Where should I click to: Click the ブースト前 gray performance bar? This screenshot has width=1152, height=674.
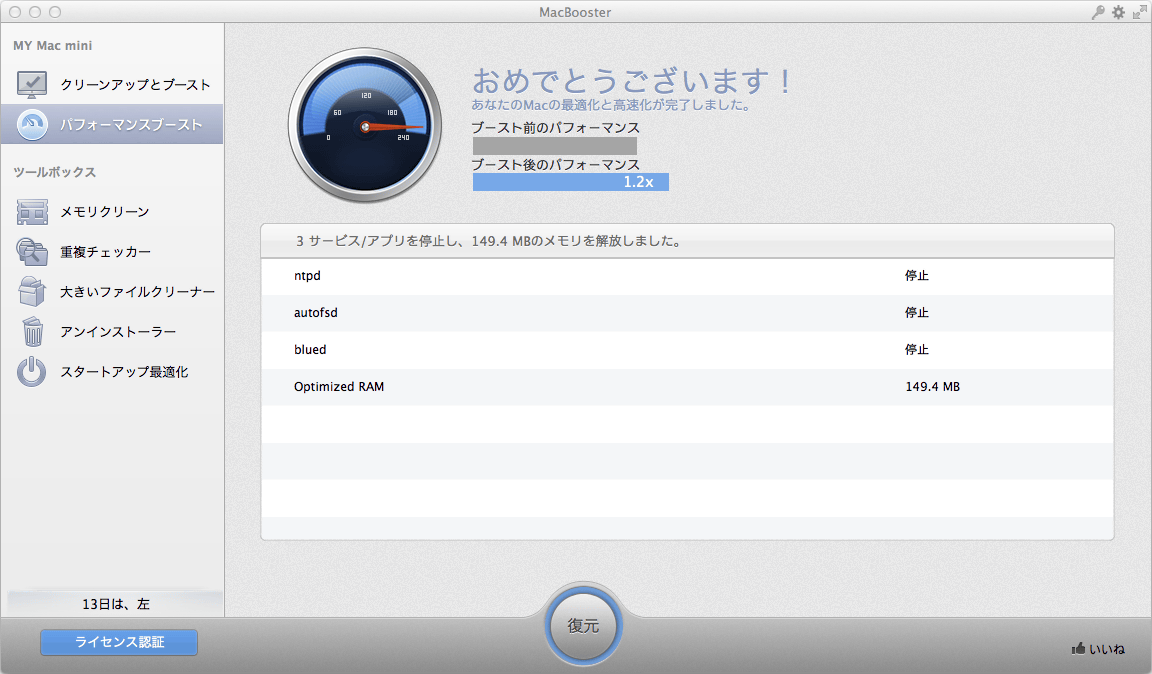tap(555, 146)
